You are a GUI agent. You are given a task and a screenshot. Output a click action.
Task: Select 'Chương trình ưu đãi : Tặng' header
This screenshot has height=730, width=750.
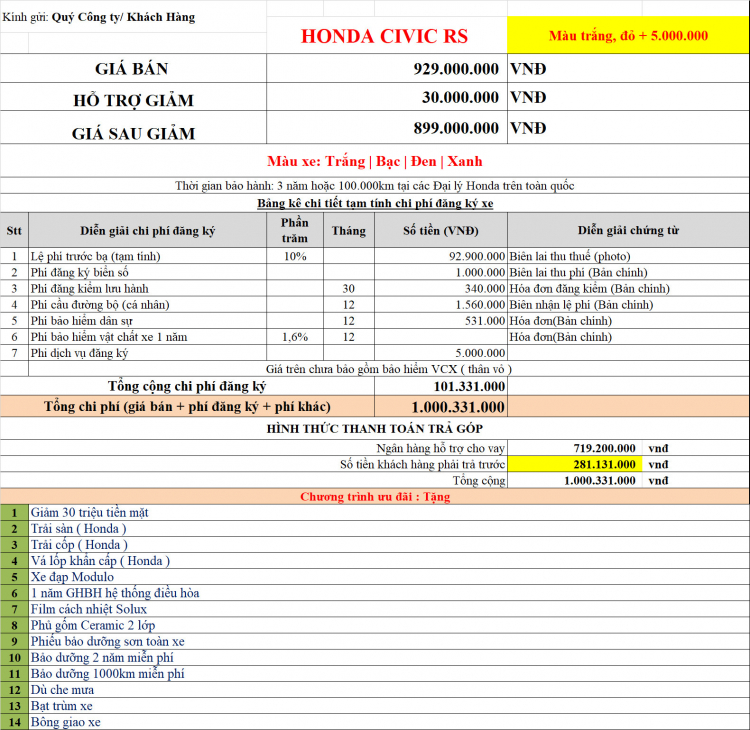[375, 496]
